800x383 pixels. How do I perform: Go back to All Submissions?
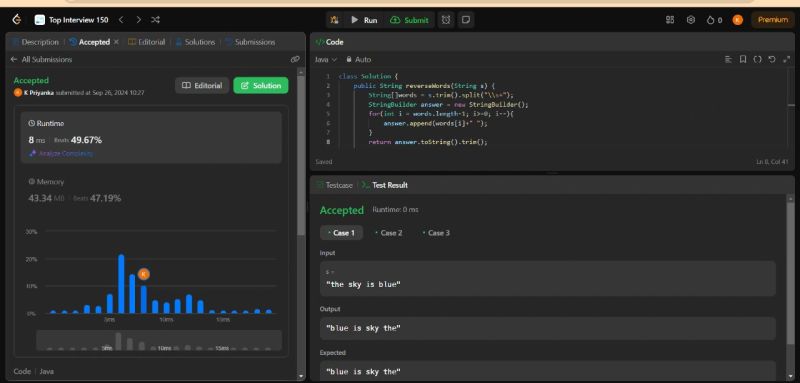point(41,59)
